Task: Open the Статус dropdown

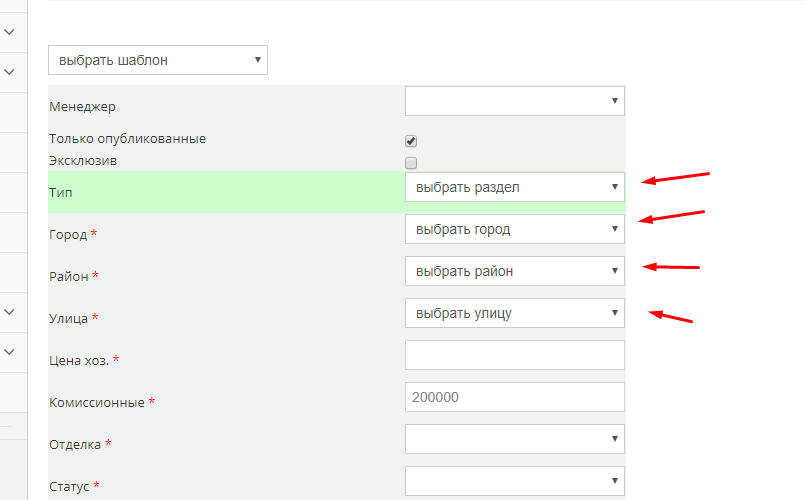Action: 515,481
